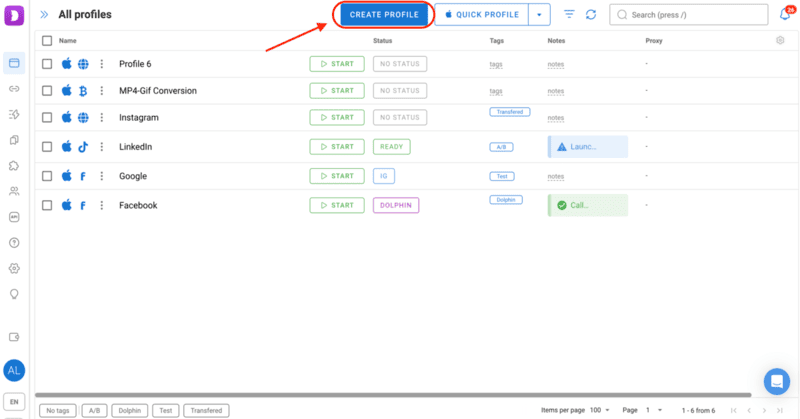Start the Profile 6 profile
800x419 pixels.
337,64
